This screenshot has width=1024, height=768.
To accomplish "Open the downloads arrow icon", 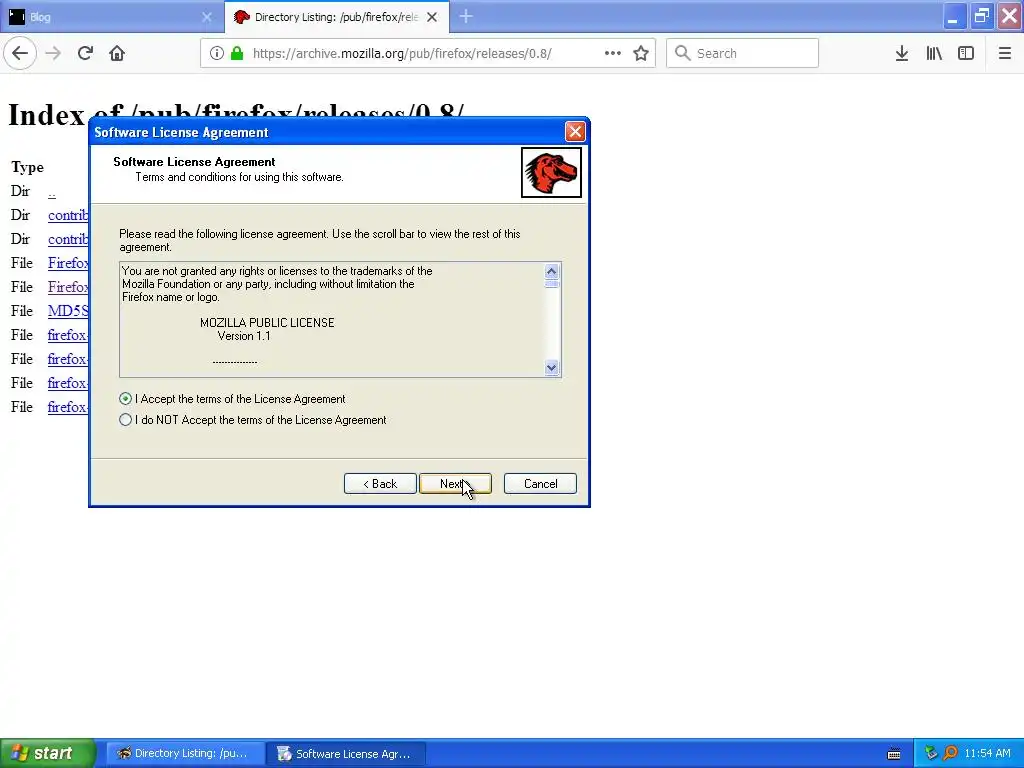I will [902, 53].
